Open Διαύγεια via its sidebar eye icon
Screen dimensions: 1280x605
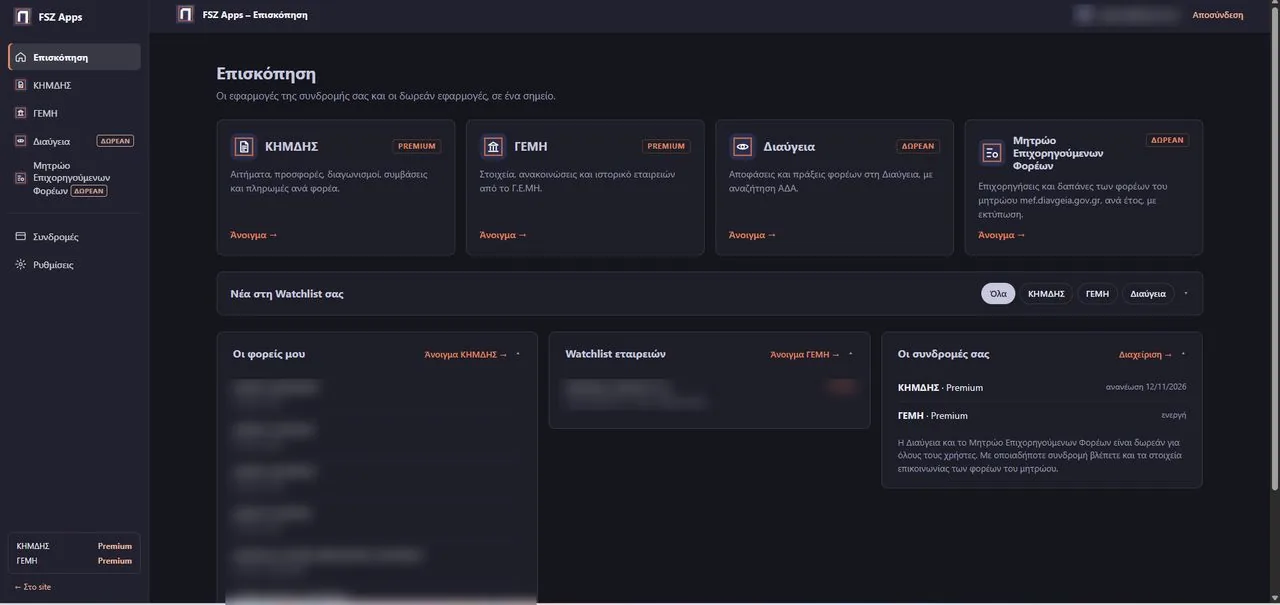21,141
